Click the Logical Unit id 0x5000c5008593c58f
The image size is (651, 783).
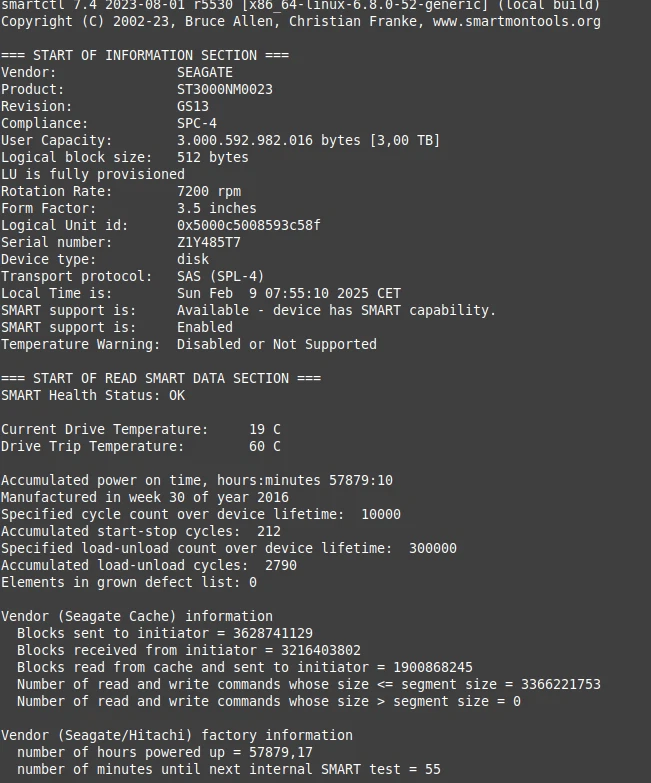(x=249, y=225)
